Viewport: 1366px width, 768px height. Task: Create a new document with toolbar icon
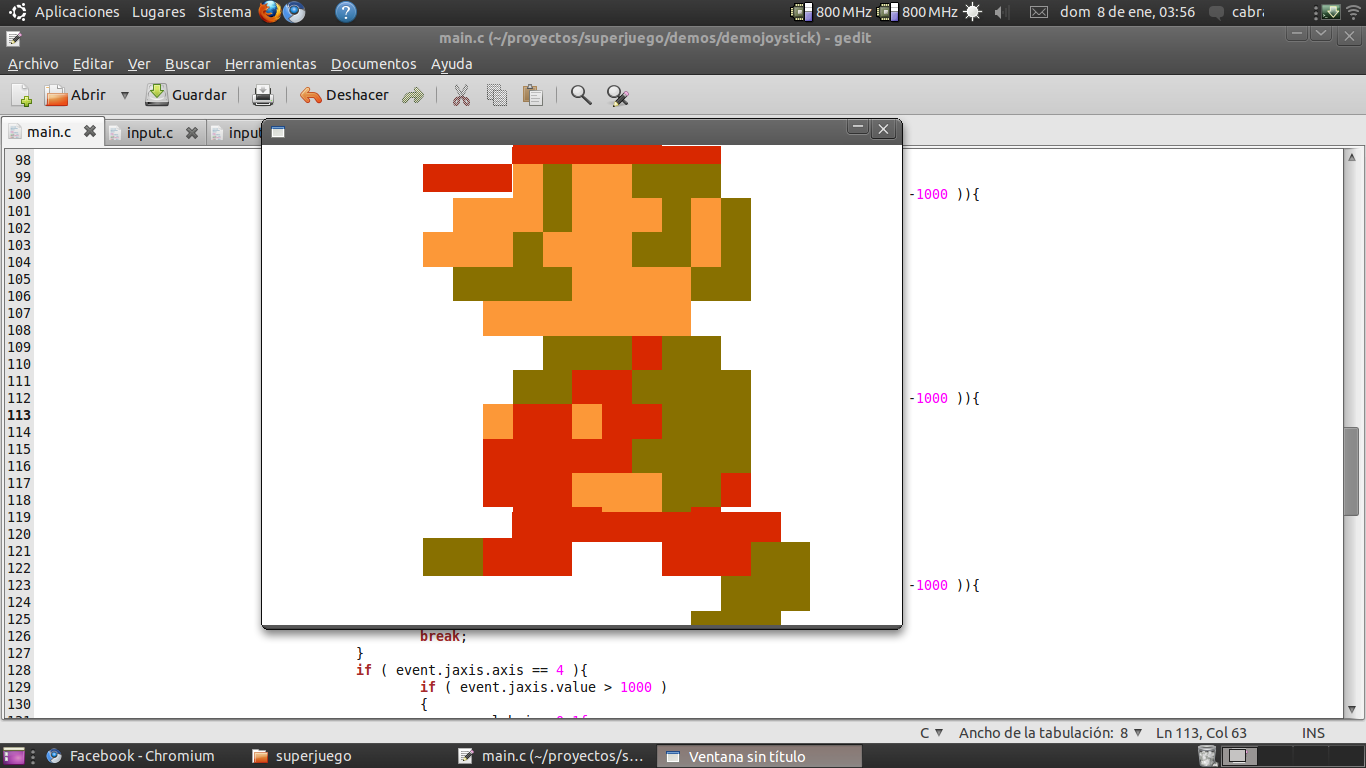[21, 95]
